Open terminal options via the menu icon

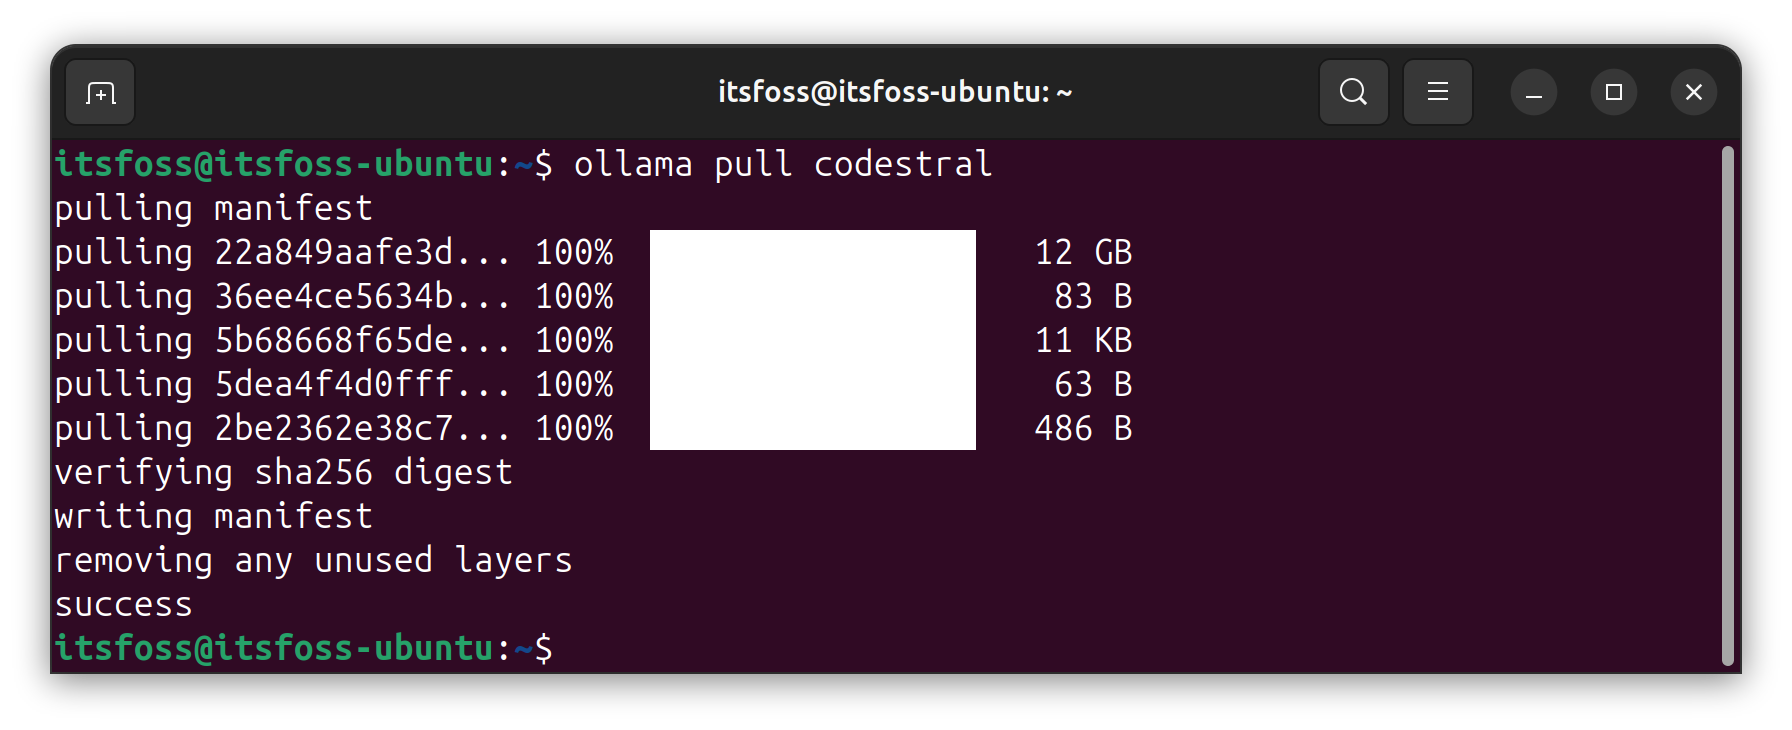point(1437,91)
